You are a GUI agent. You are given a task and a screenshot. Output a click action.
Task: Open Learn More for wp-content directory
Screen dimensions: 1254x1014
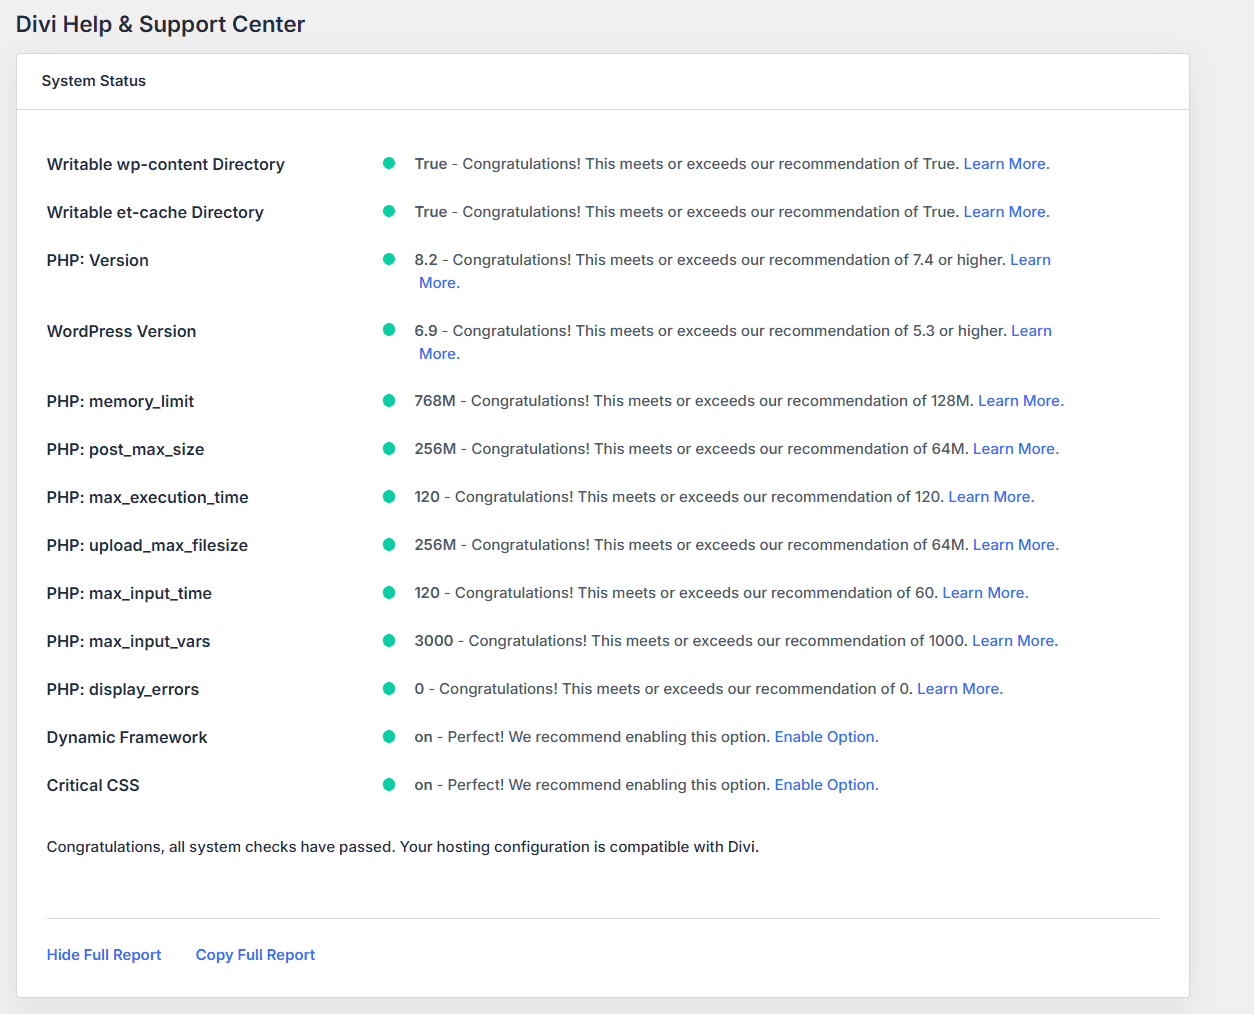point(1006,164)
